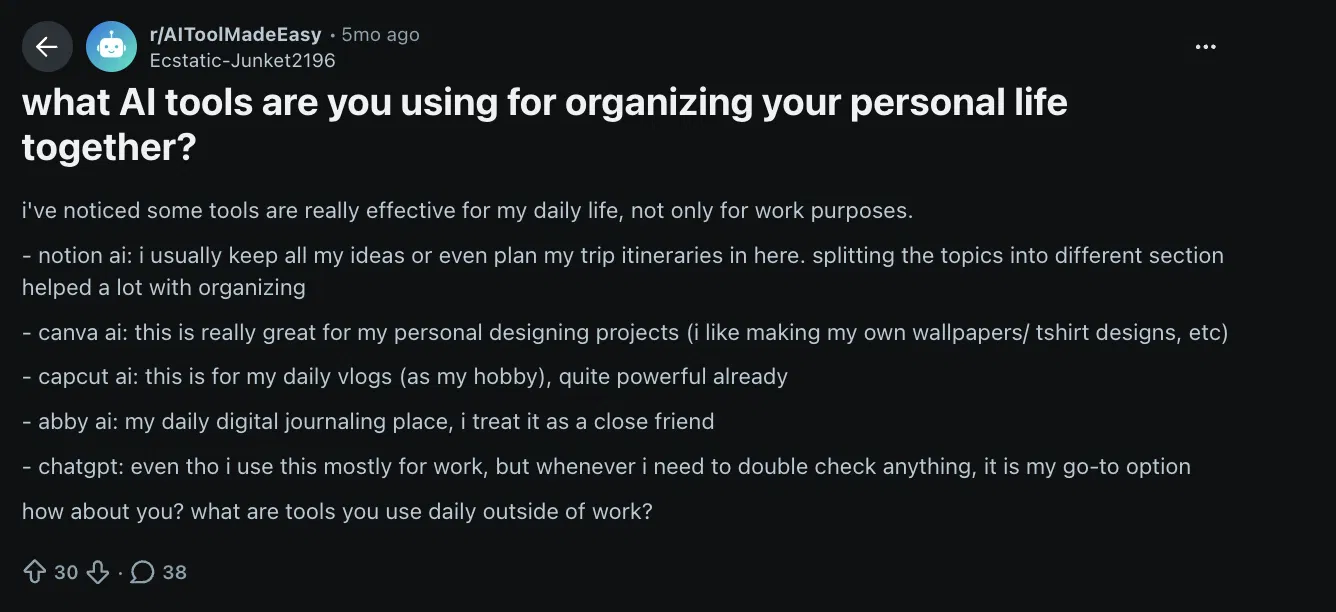1336x612 pixels.
Task: Click the '5mo ago' post timestamp
Action: tap(380, 34)
